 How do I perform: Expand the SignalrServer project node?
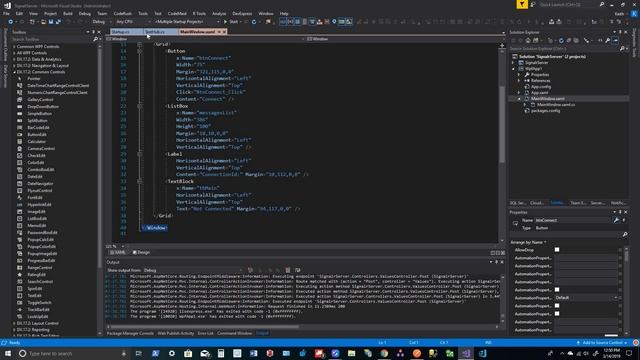513,63
